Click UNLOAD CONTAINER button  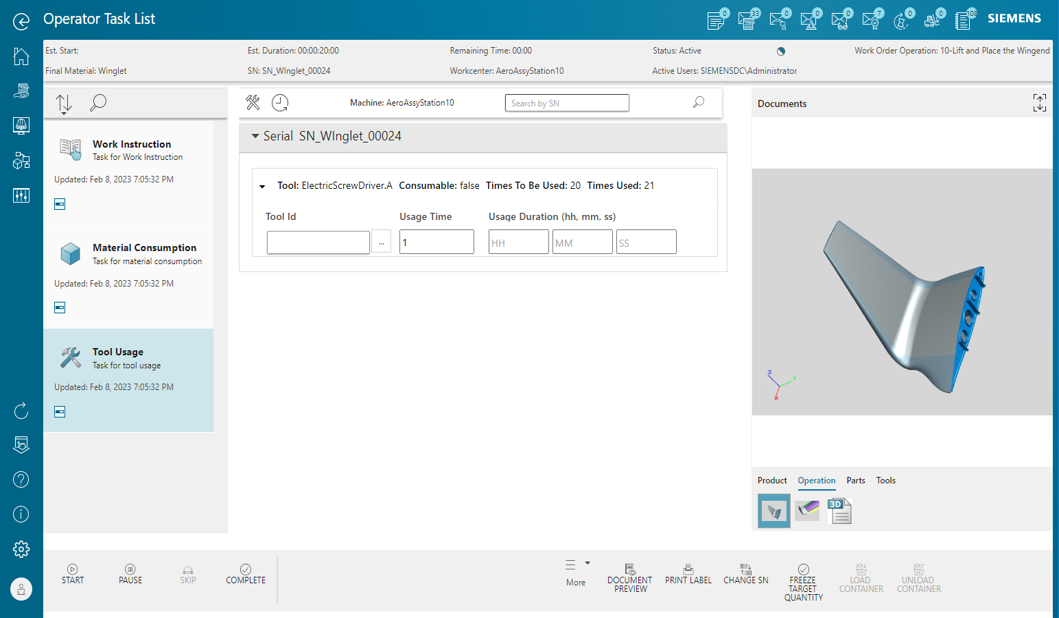tap(919, 578)
